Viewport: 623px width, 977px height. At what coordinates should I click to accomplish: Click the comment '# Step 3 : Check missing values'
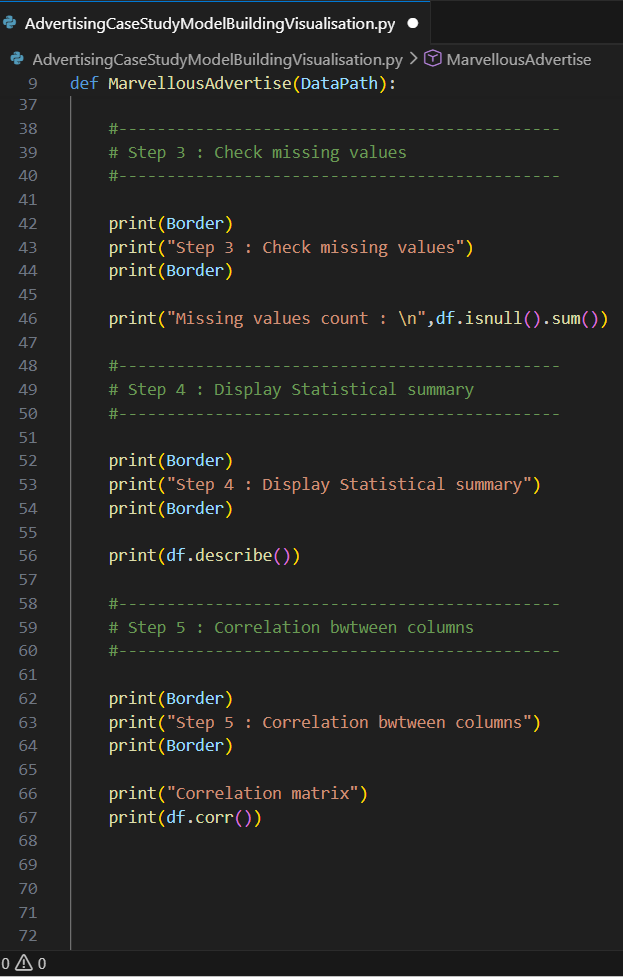tap(257, 153)
